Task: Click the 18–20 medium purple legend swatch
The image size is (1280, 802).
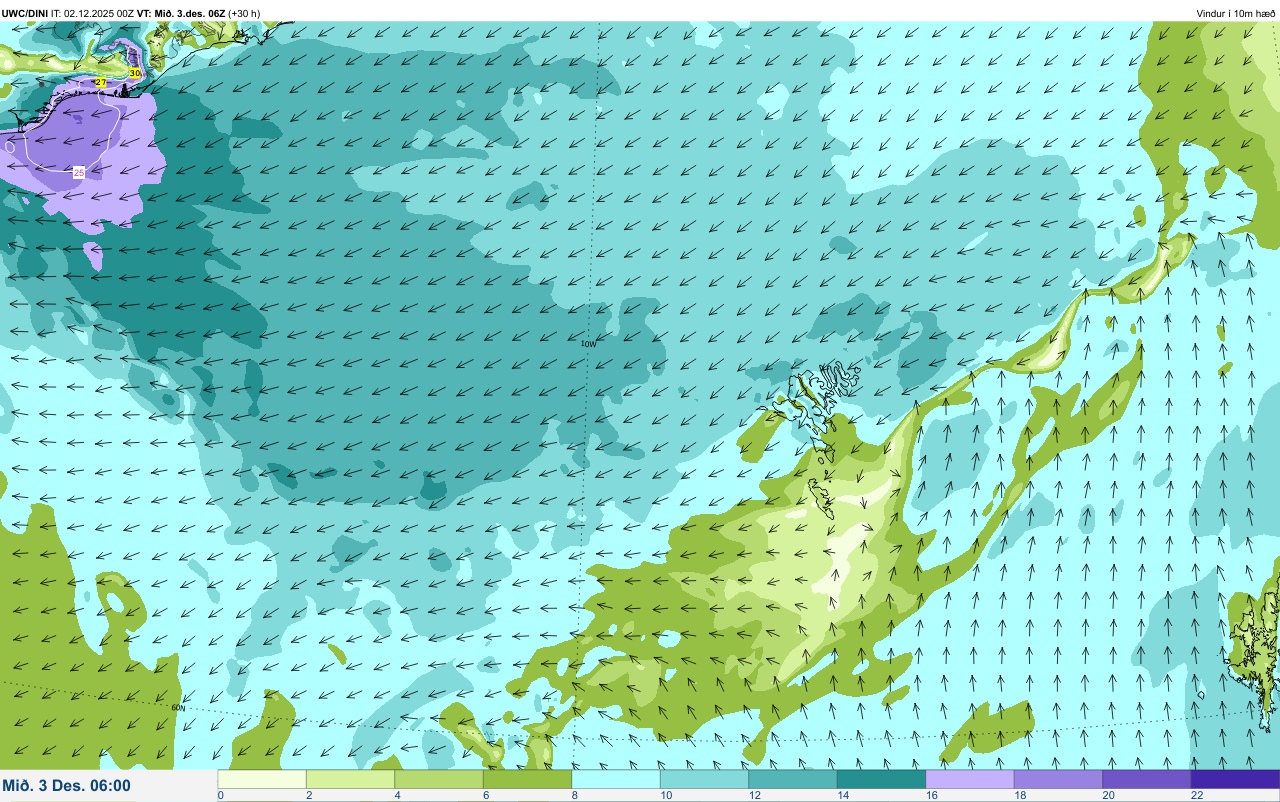Action: point(1058,779)
